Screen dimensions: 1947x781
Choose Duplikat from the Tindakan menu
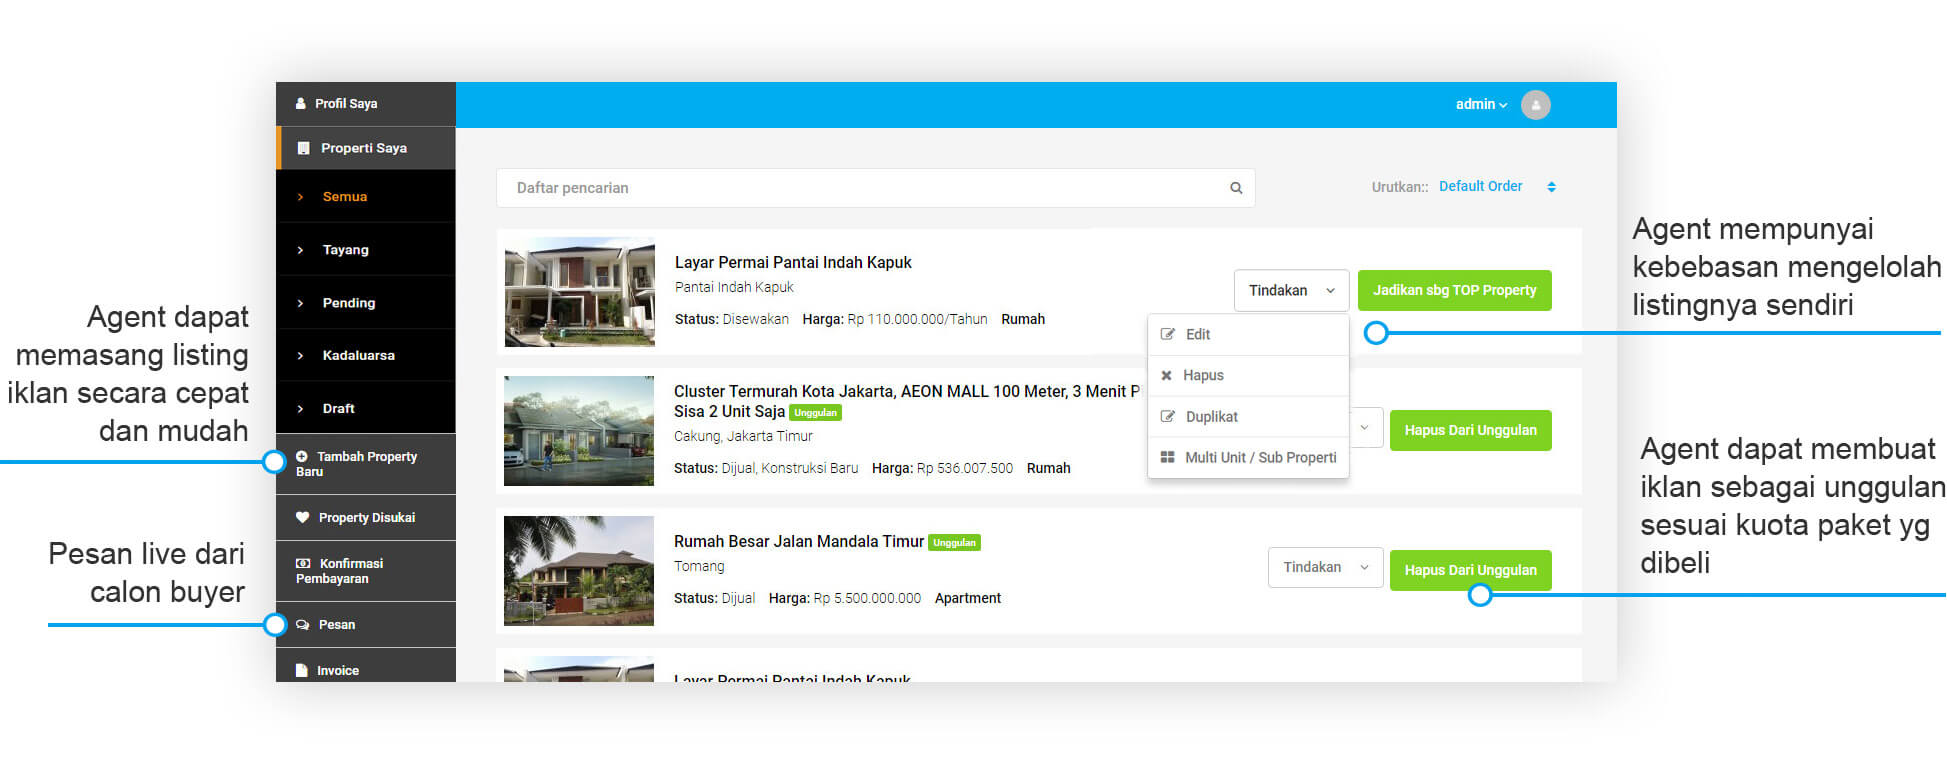[x=1248, y=416]
